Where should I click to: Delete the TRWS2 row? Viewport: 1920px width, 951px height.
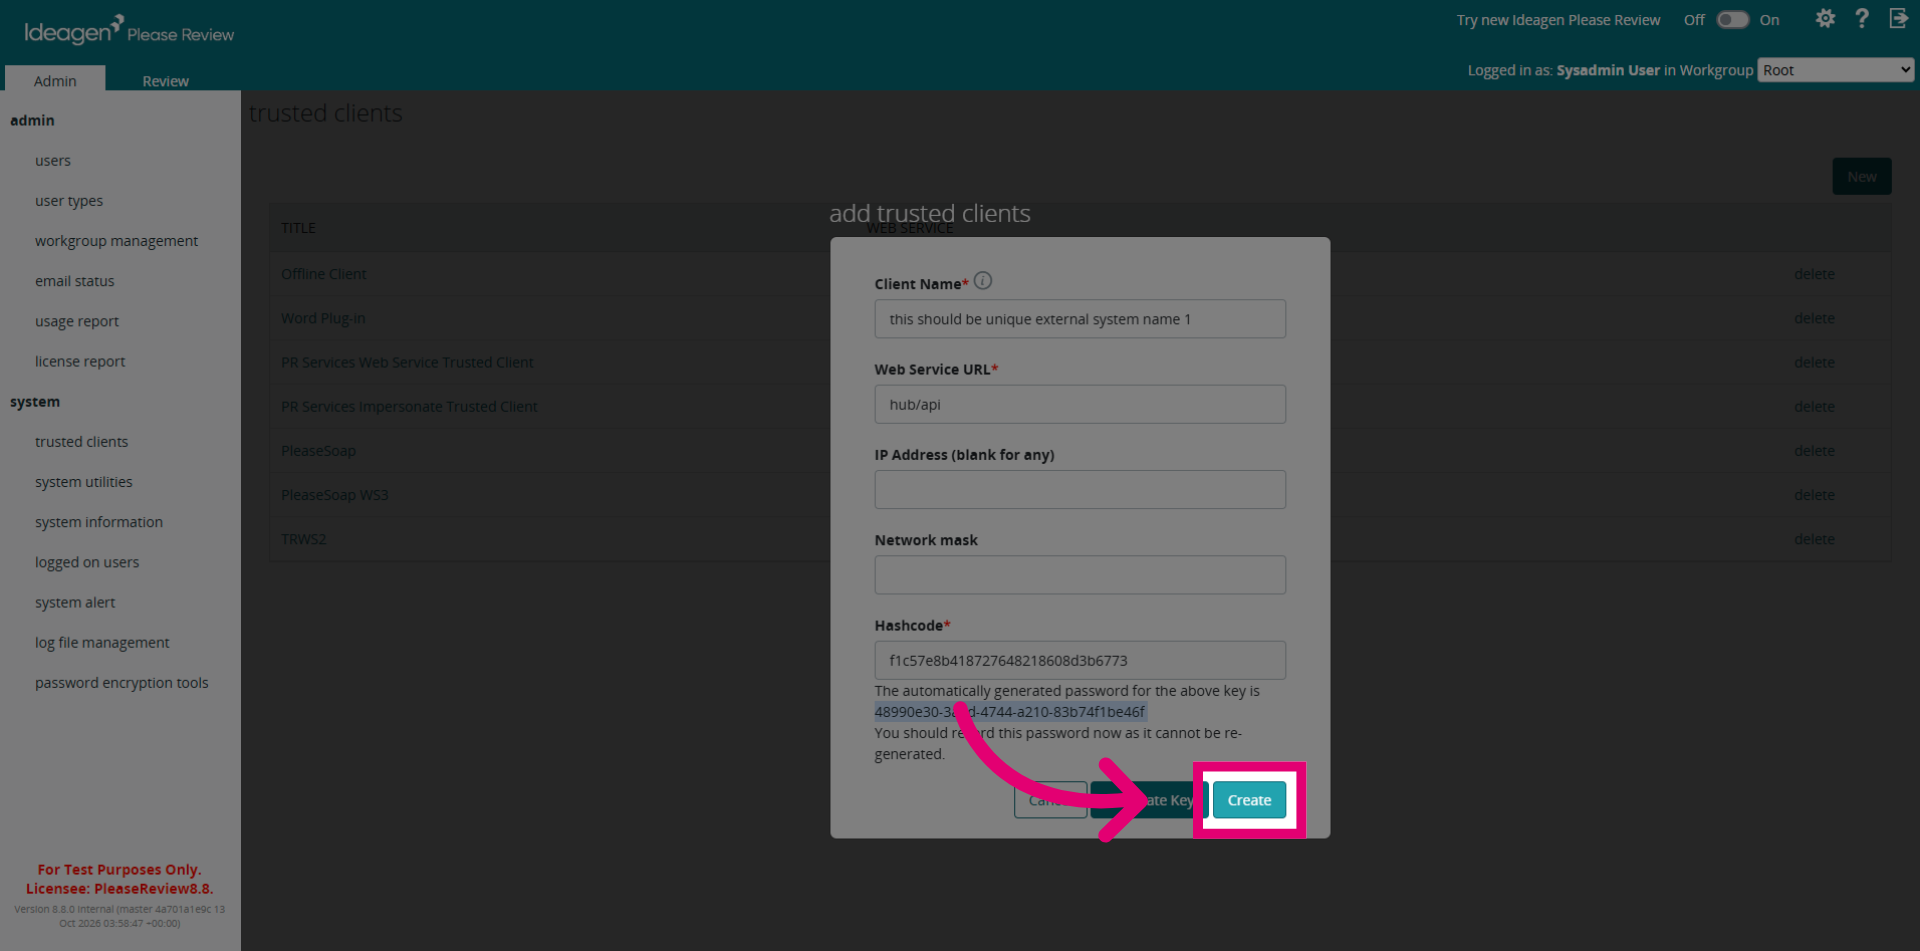tap(1814, 539)
